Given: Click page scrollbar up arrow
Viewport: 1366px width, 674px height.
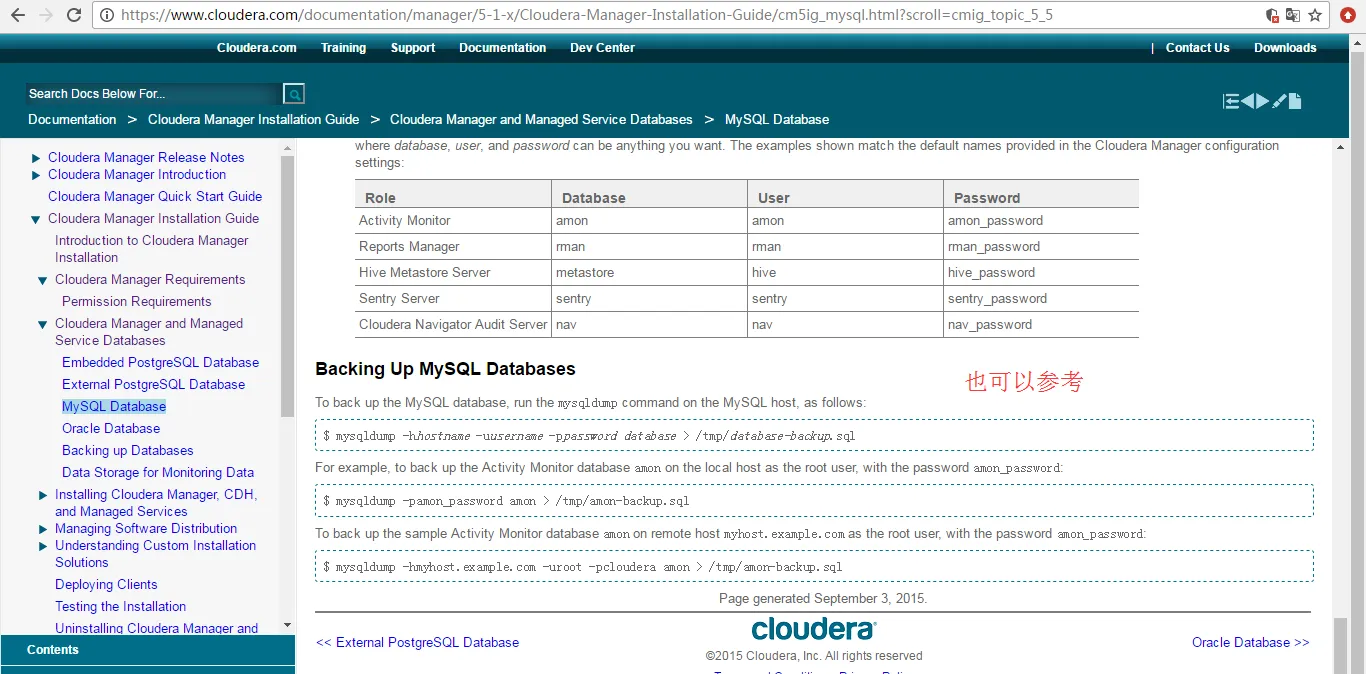Looking at the screenshot, I should point(1341,147).
